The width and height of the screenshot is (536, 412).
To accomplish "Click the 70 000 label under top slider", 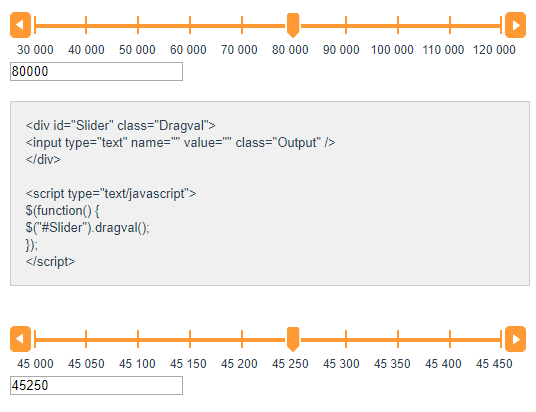I will point(239,50).
